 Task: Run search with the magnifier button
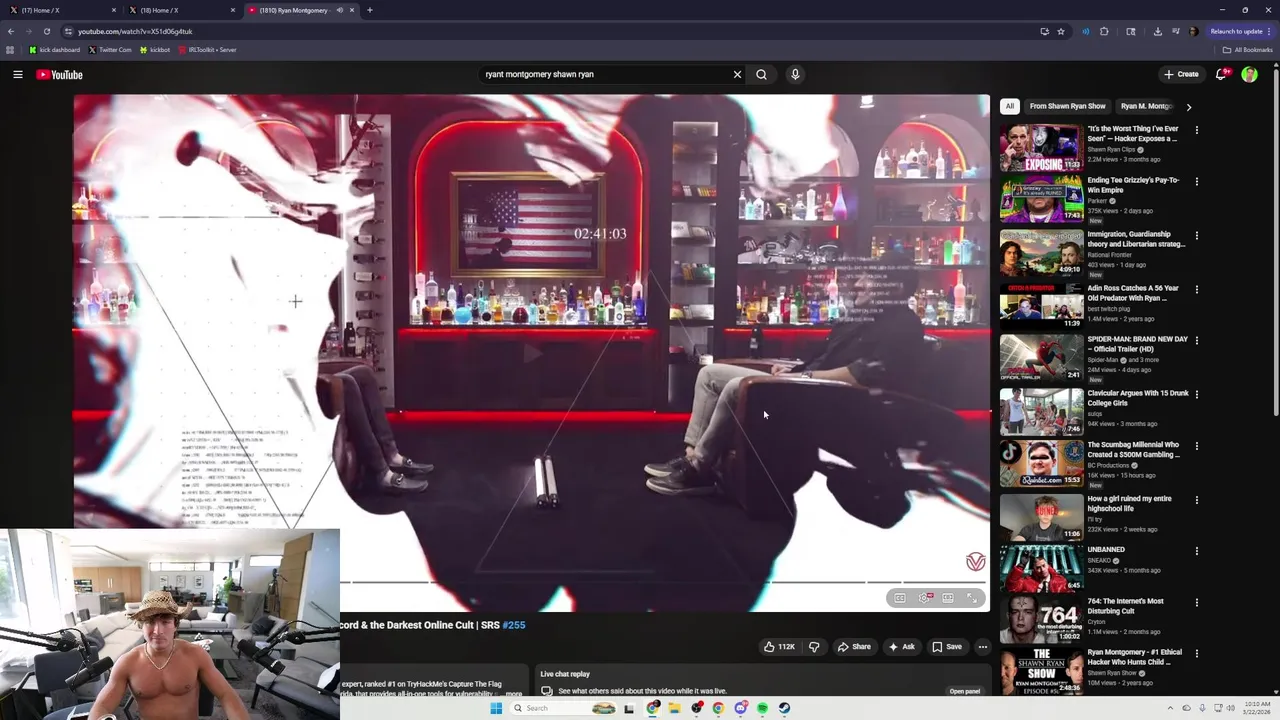[761, 74]
